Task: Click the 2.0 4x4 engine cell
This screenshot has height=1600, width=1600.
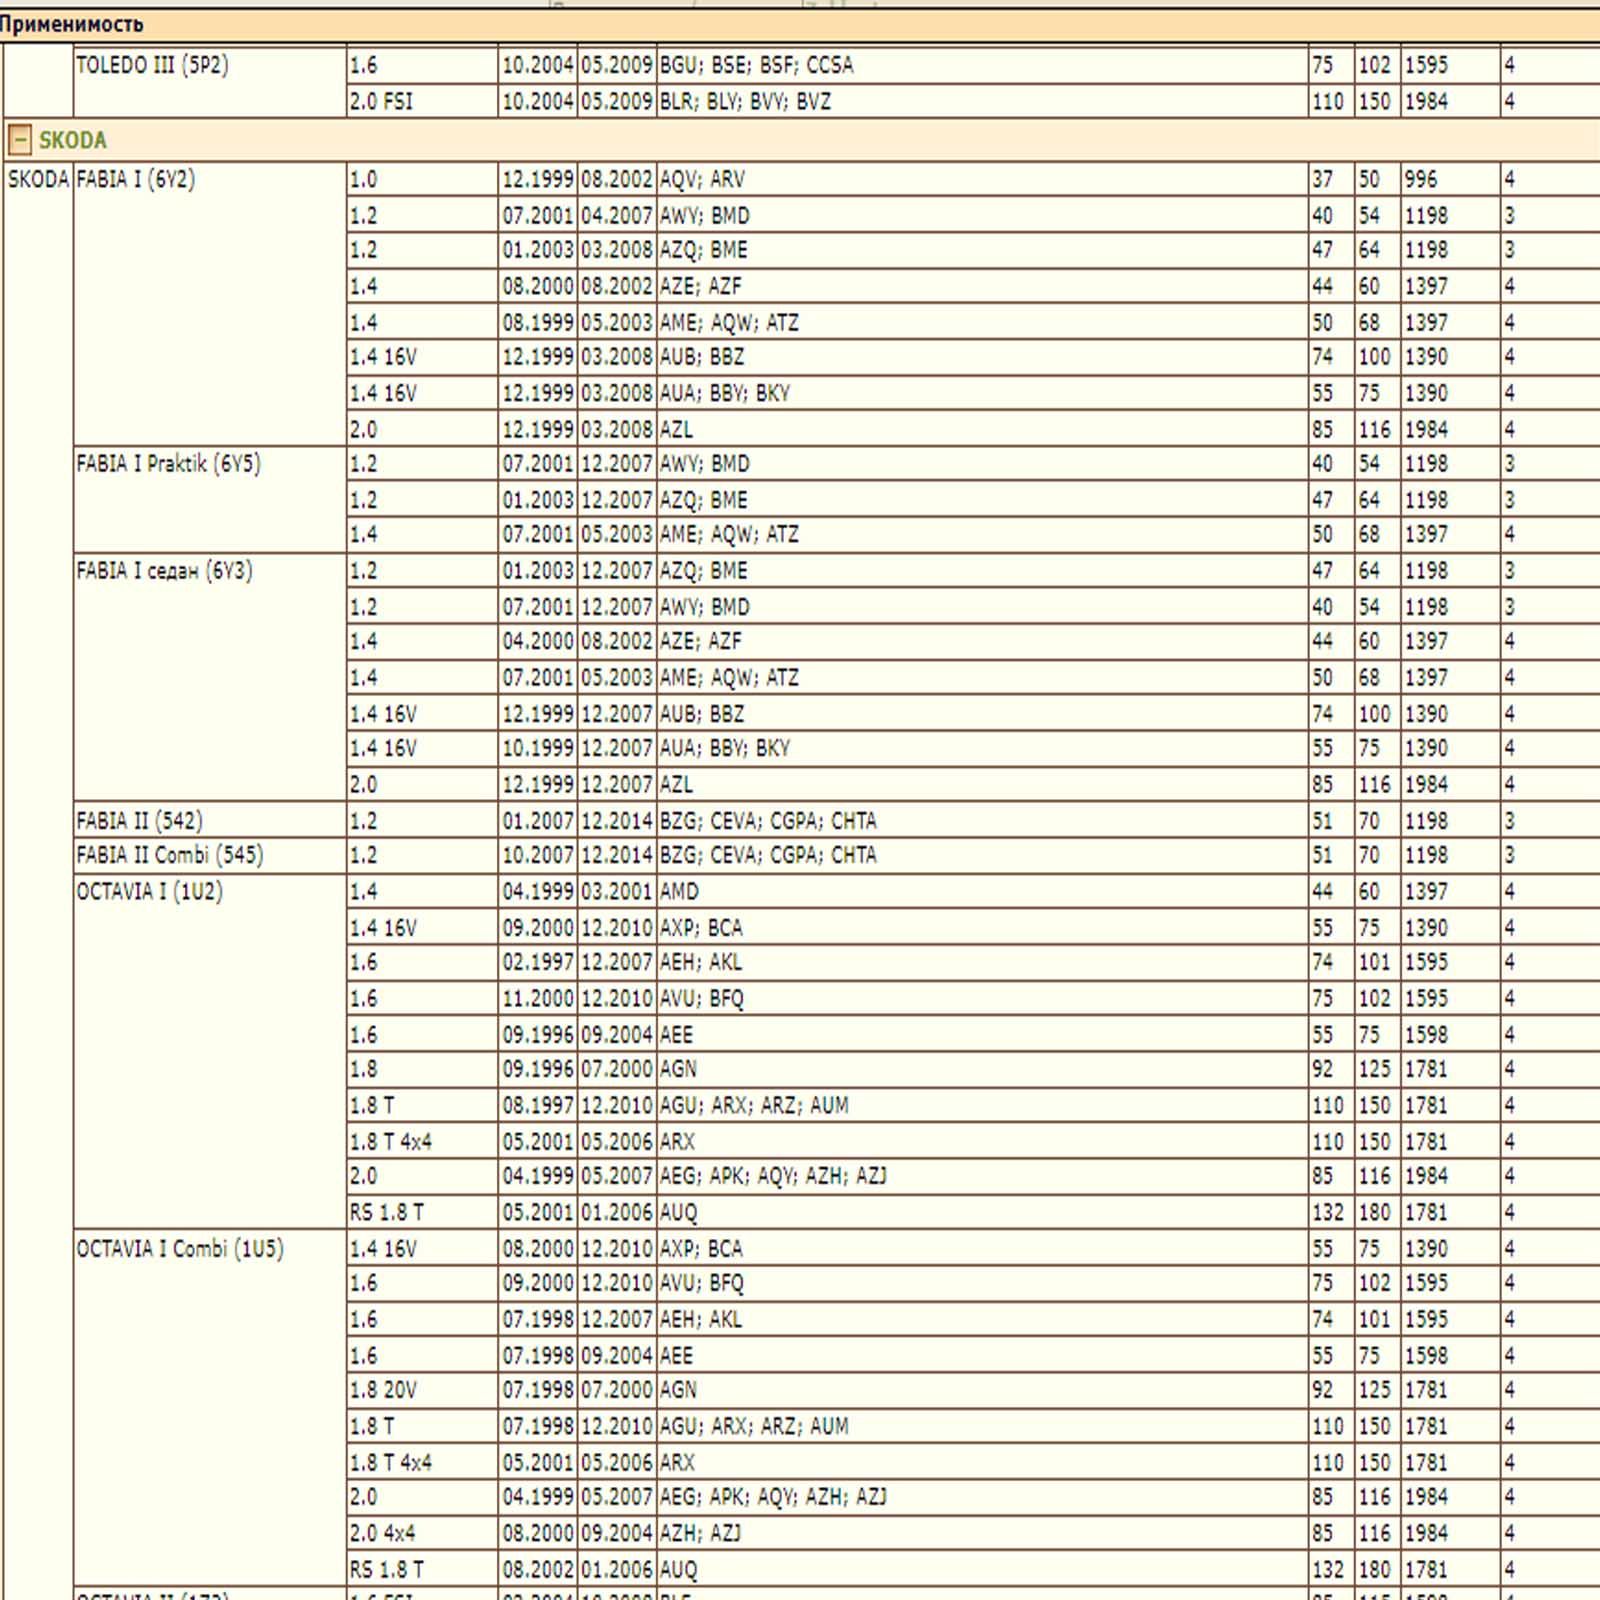Action: click(x=382, y=1534)
